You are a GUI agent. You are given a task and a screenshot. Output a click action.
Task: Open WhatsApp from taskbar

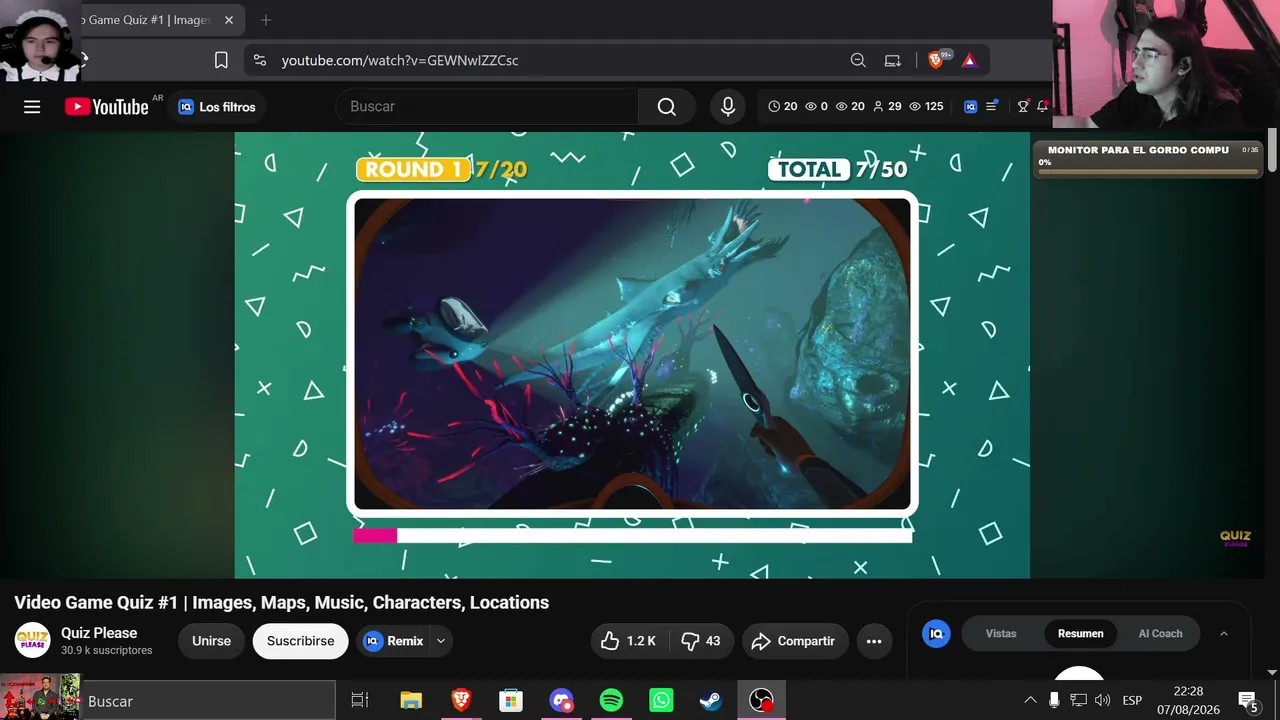[x=661, y=701]
